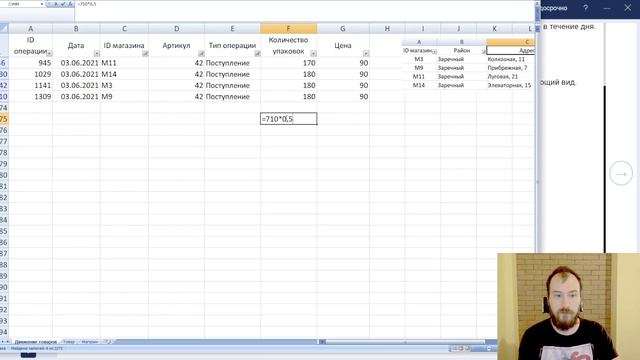
Task: Click M11 cell in ID магазина column C
Action: [x=124, y=63]
